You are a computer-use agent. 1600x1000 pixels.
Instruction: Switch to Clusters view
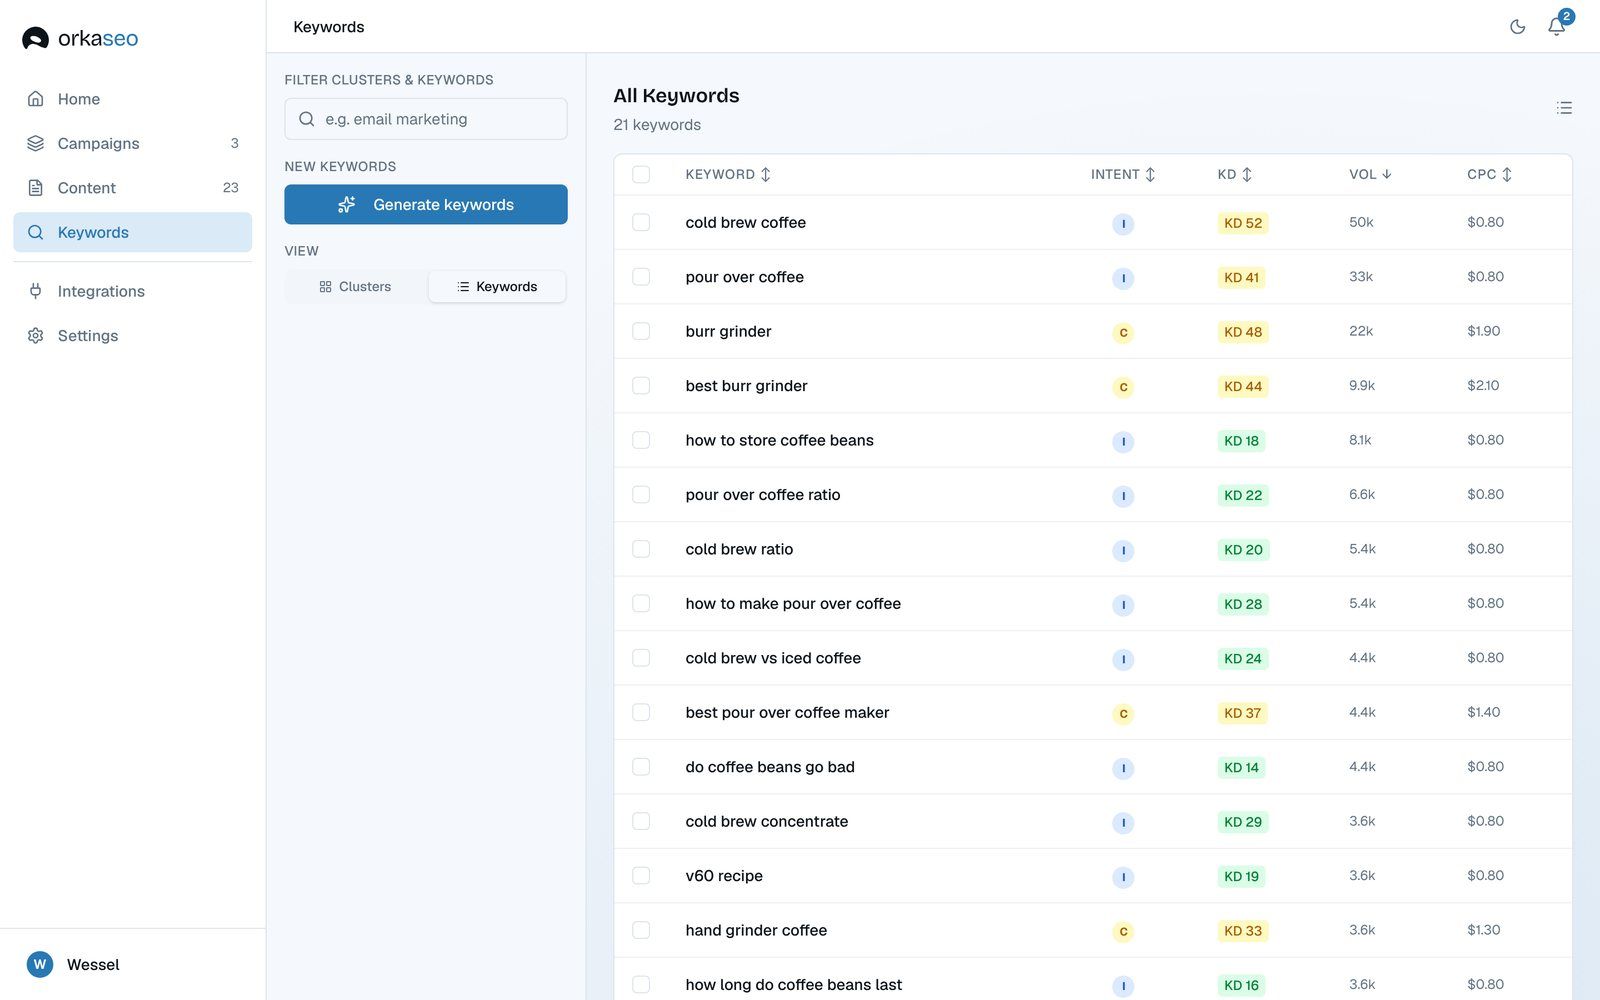pyautogui.click(x=355, y=287)
